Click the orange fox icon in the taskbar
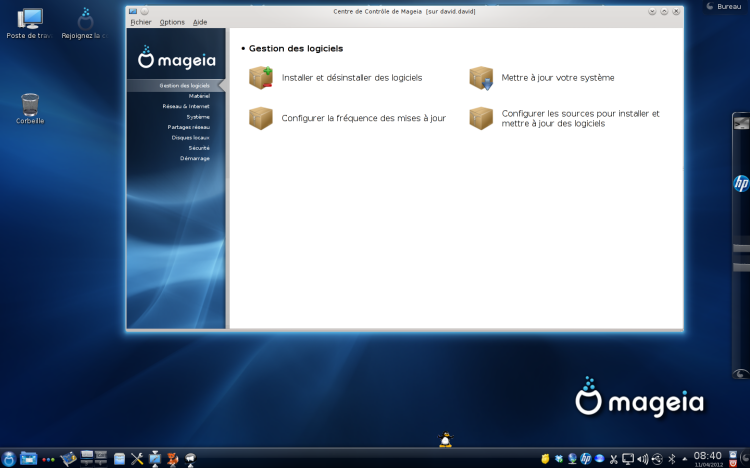 click(x=172, y=459)
